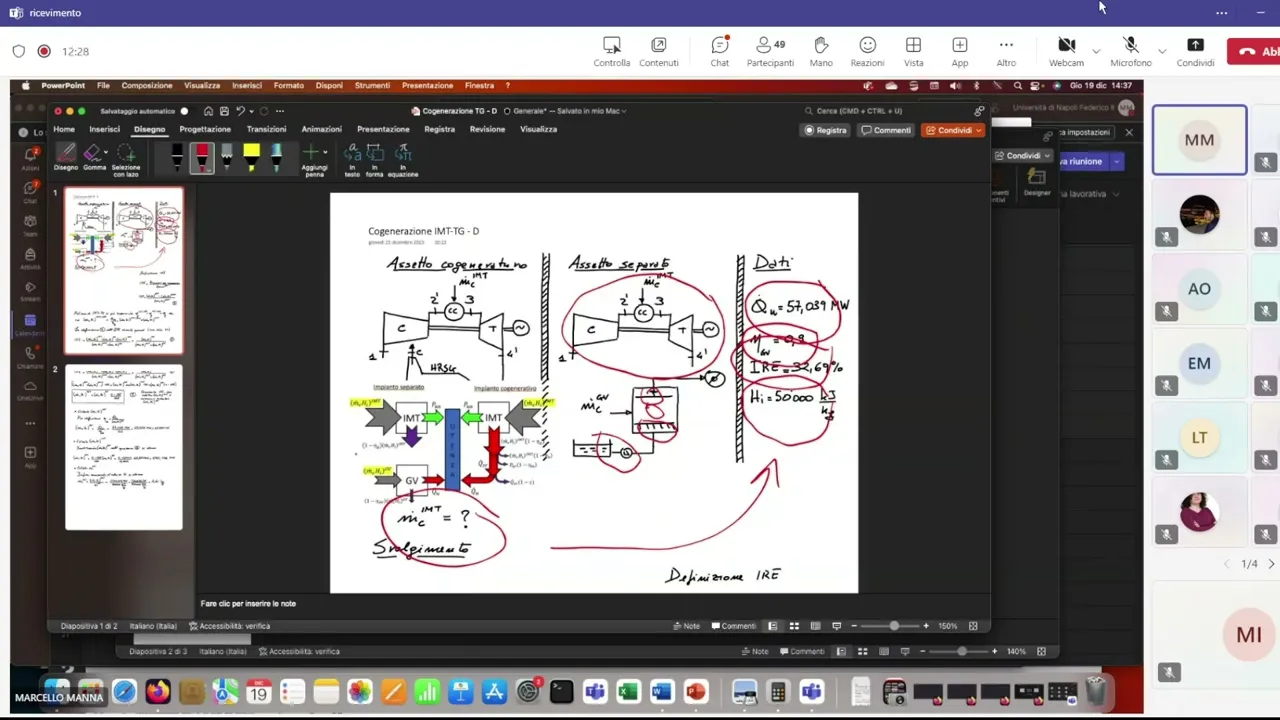Image resolution: width=1280 pixels, height=720 pixels.
Task: Open Teams meeting Chat panel
Action: (x=720, y=51)
